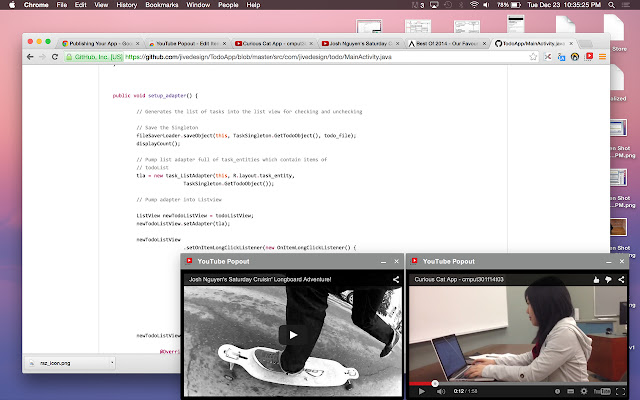Viewport: 640px width, 400px height.
Task: Open Notification Center icon
Action: coord(626,5)
